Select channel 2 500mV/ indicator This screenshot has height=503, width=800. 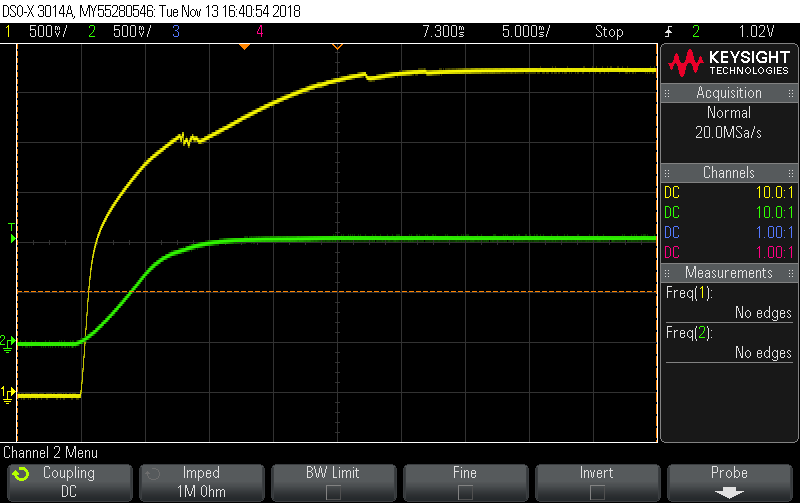pos(119,32)
